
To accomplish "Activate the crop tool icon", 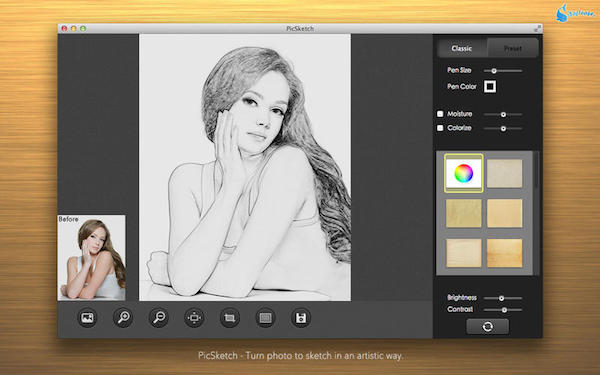I will pos(230,318).
